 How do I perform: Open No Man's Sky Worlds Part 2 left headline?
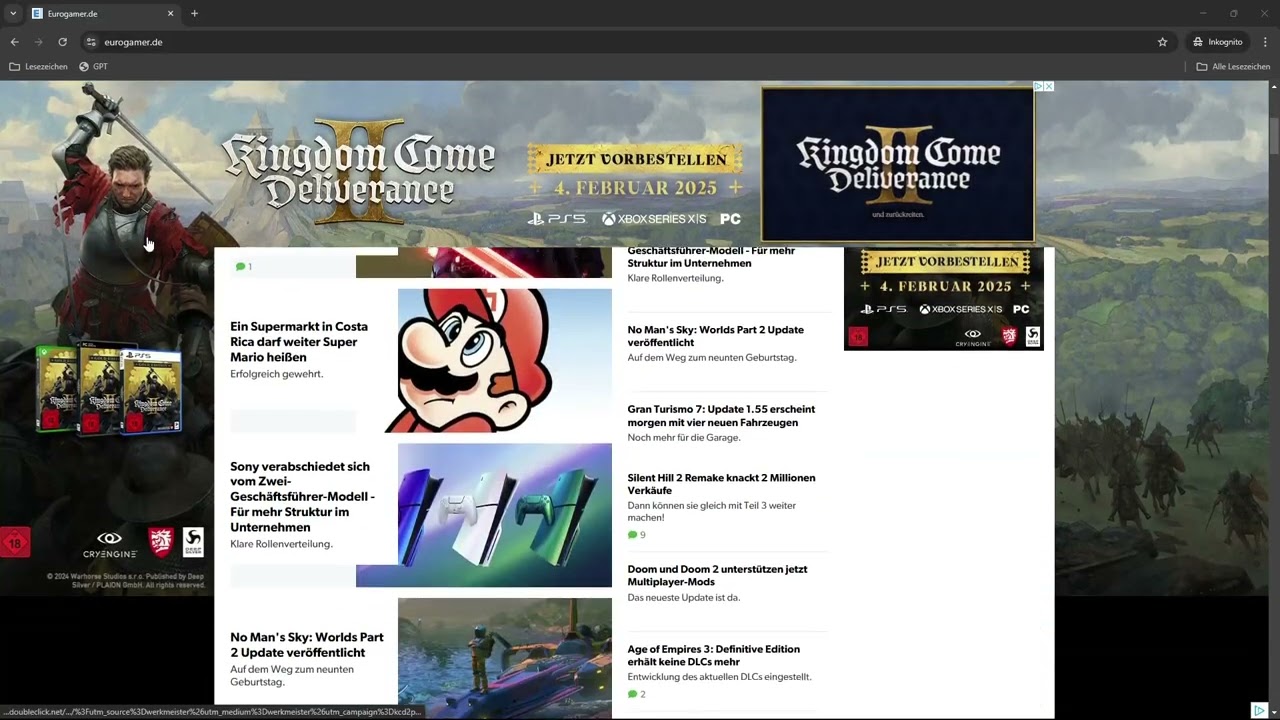click(x=307, y=644)
